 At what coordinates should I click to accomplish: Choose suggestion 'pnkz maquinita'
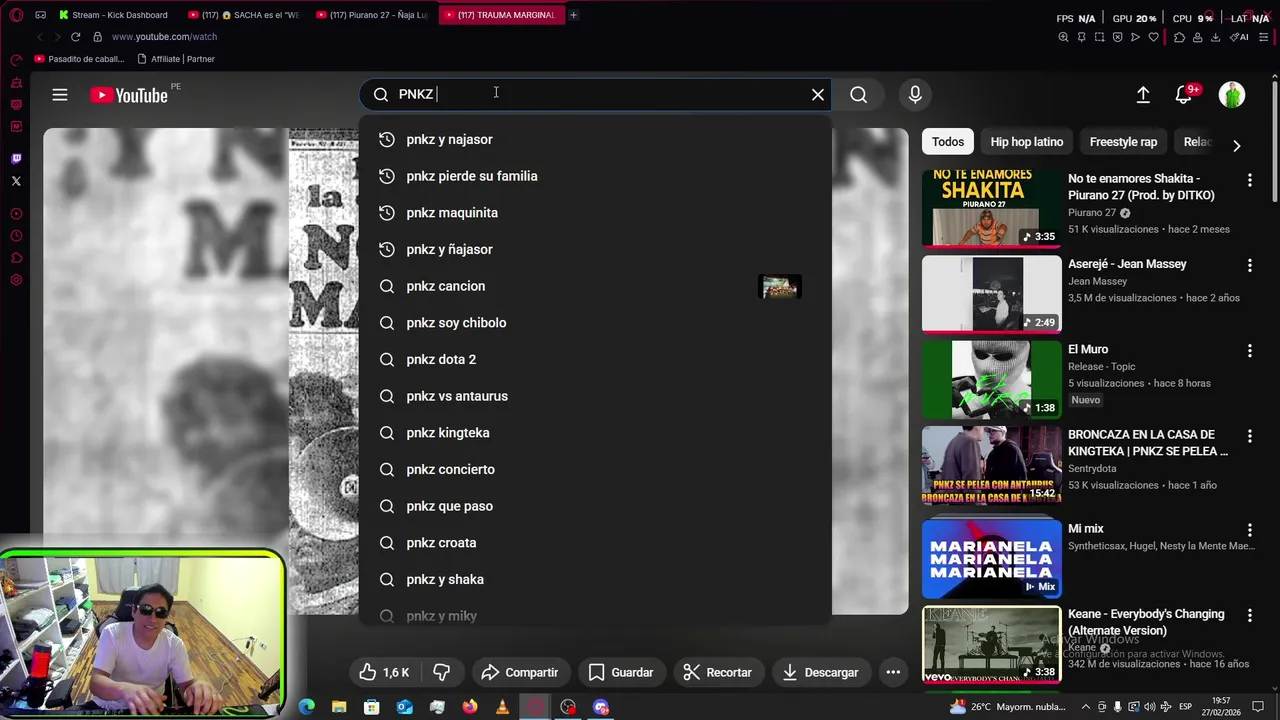[595, 212]
